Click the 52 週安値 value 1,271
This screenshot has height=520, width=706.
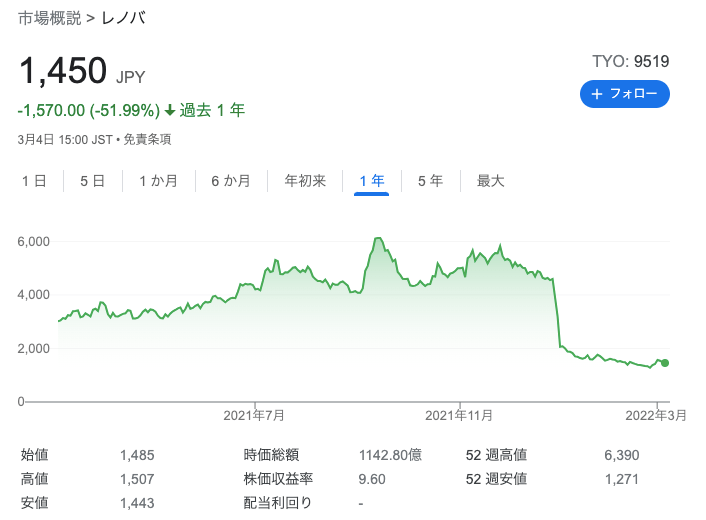(x=621, y=479)
